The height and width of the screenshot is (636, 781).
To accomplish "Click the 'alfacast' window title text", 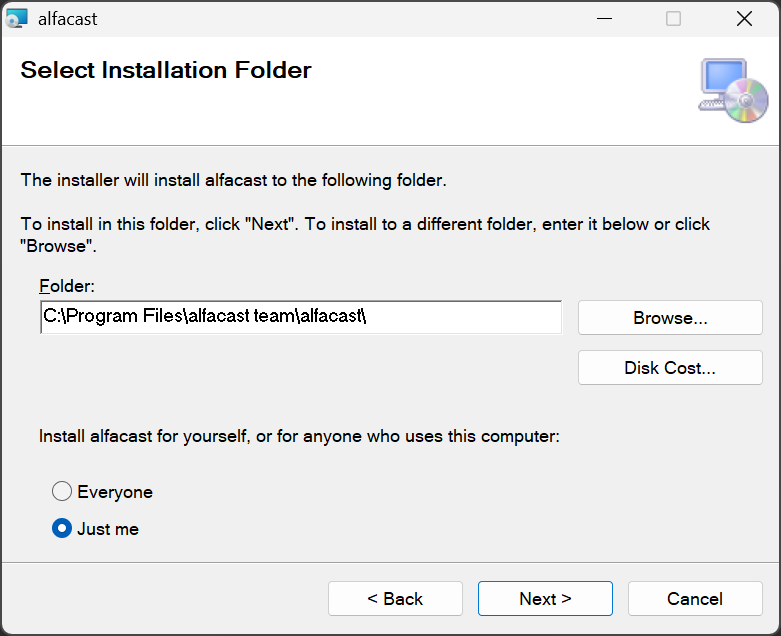I will pyautogui.click(x=68, y=19).
